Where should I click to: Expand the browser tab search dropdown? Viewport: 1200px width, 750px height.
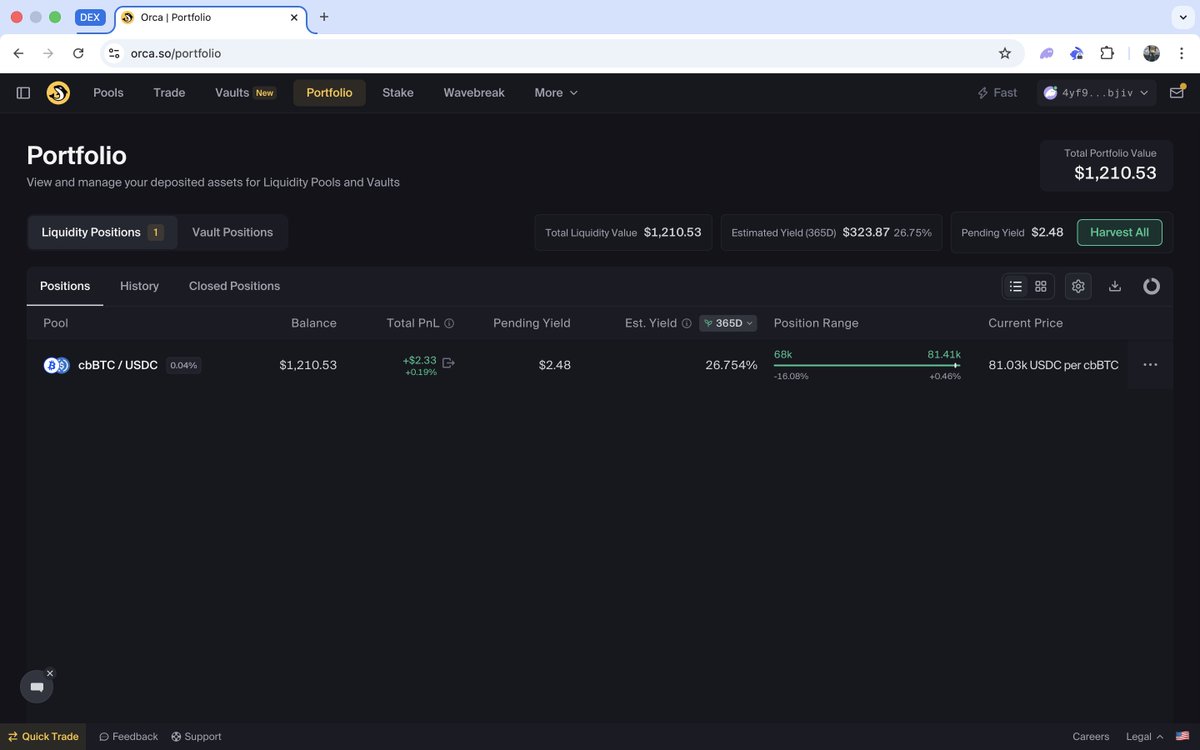[1181, 17]
